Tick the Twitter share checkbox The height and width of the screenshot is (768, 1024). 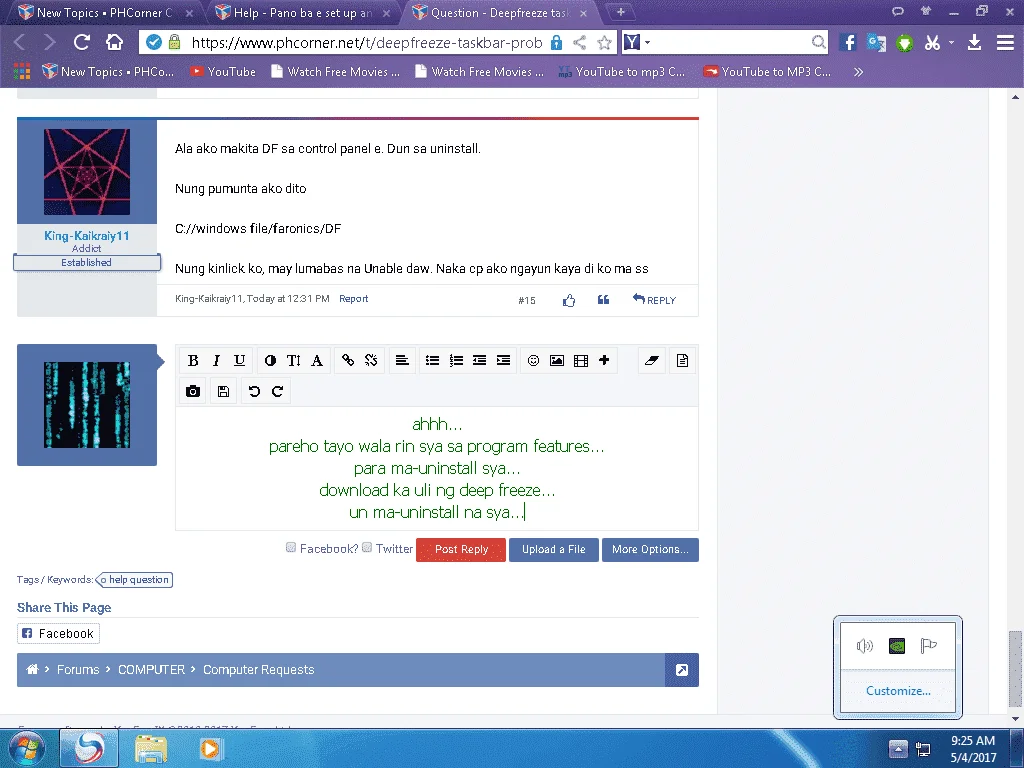367,547
